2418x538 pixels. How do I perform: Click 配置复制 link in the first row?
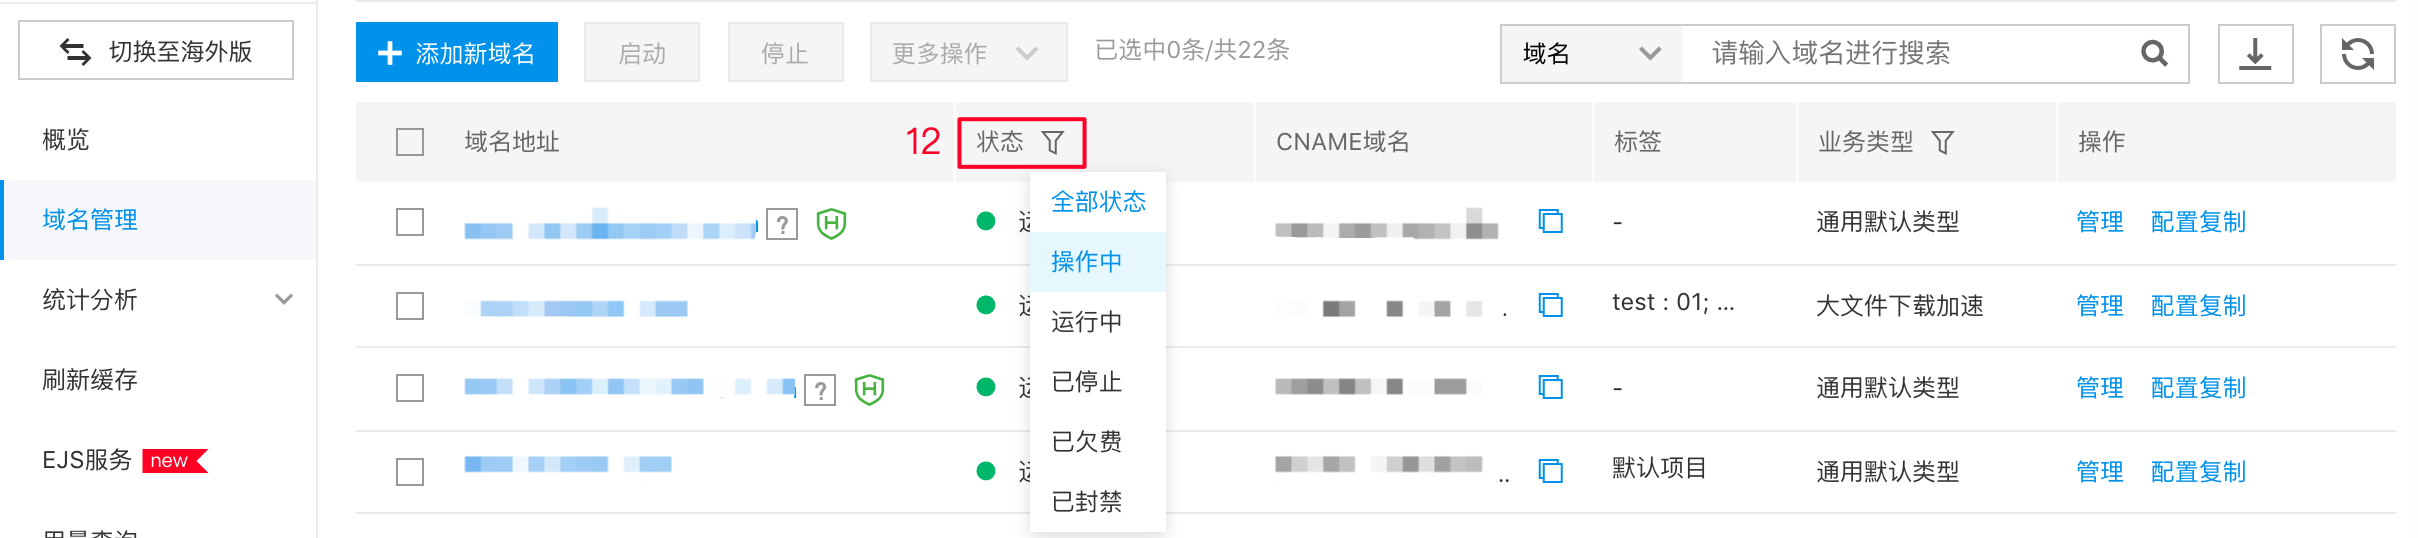[x=2198, y=222]
